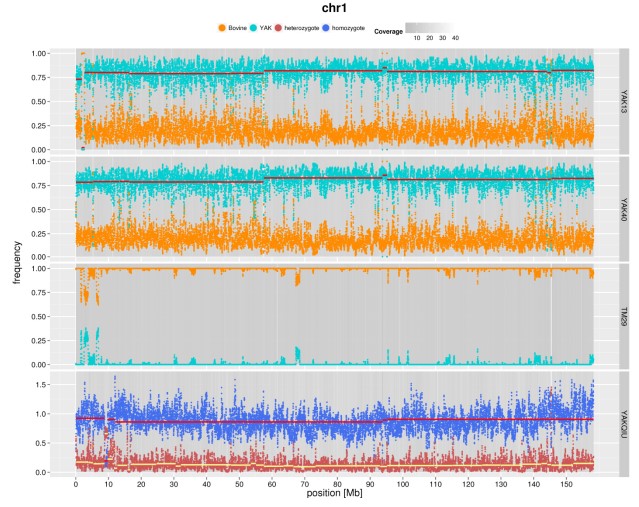Image resolution: width=639 pixels, height=507 pixels.
Task: Click the "position [Mb]" x-axis title
Action: pos(335,493)
